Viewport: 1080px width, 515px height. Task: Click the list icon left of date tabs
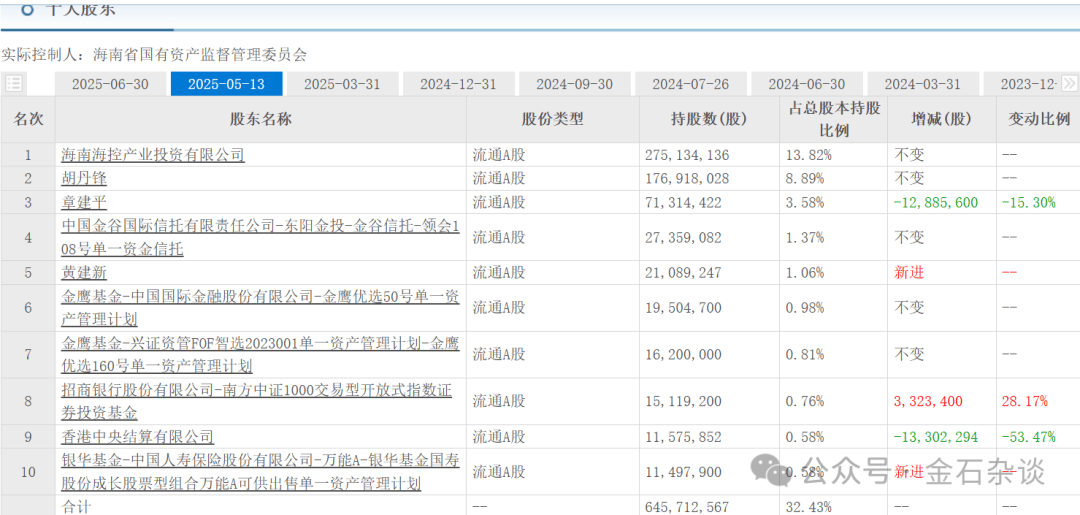[14, 84]
